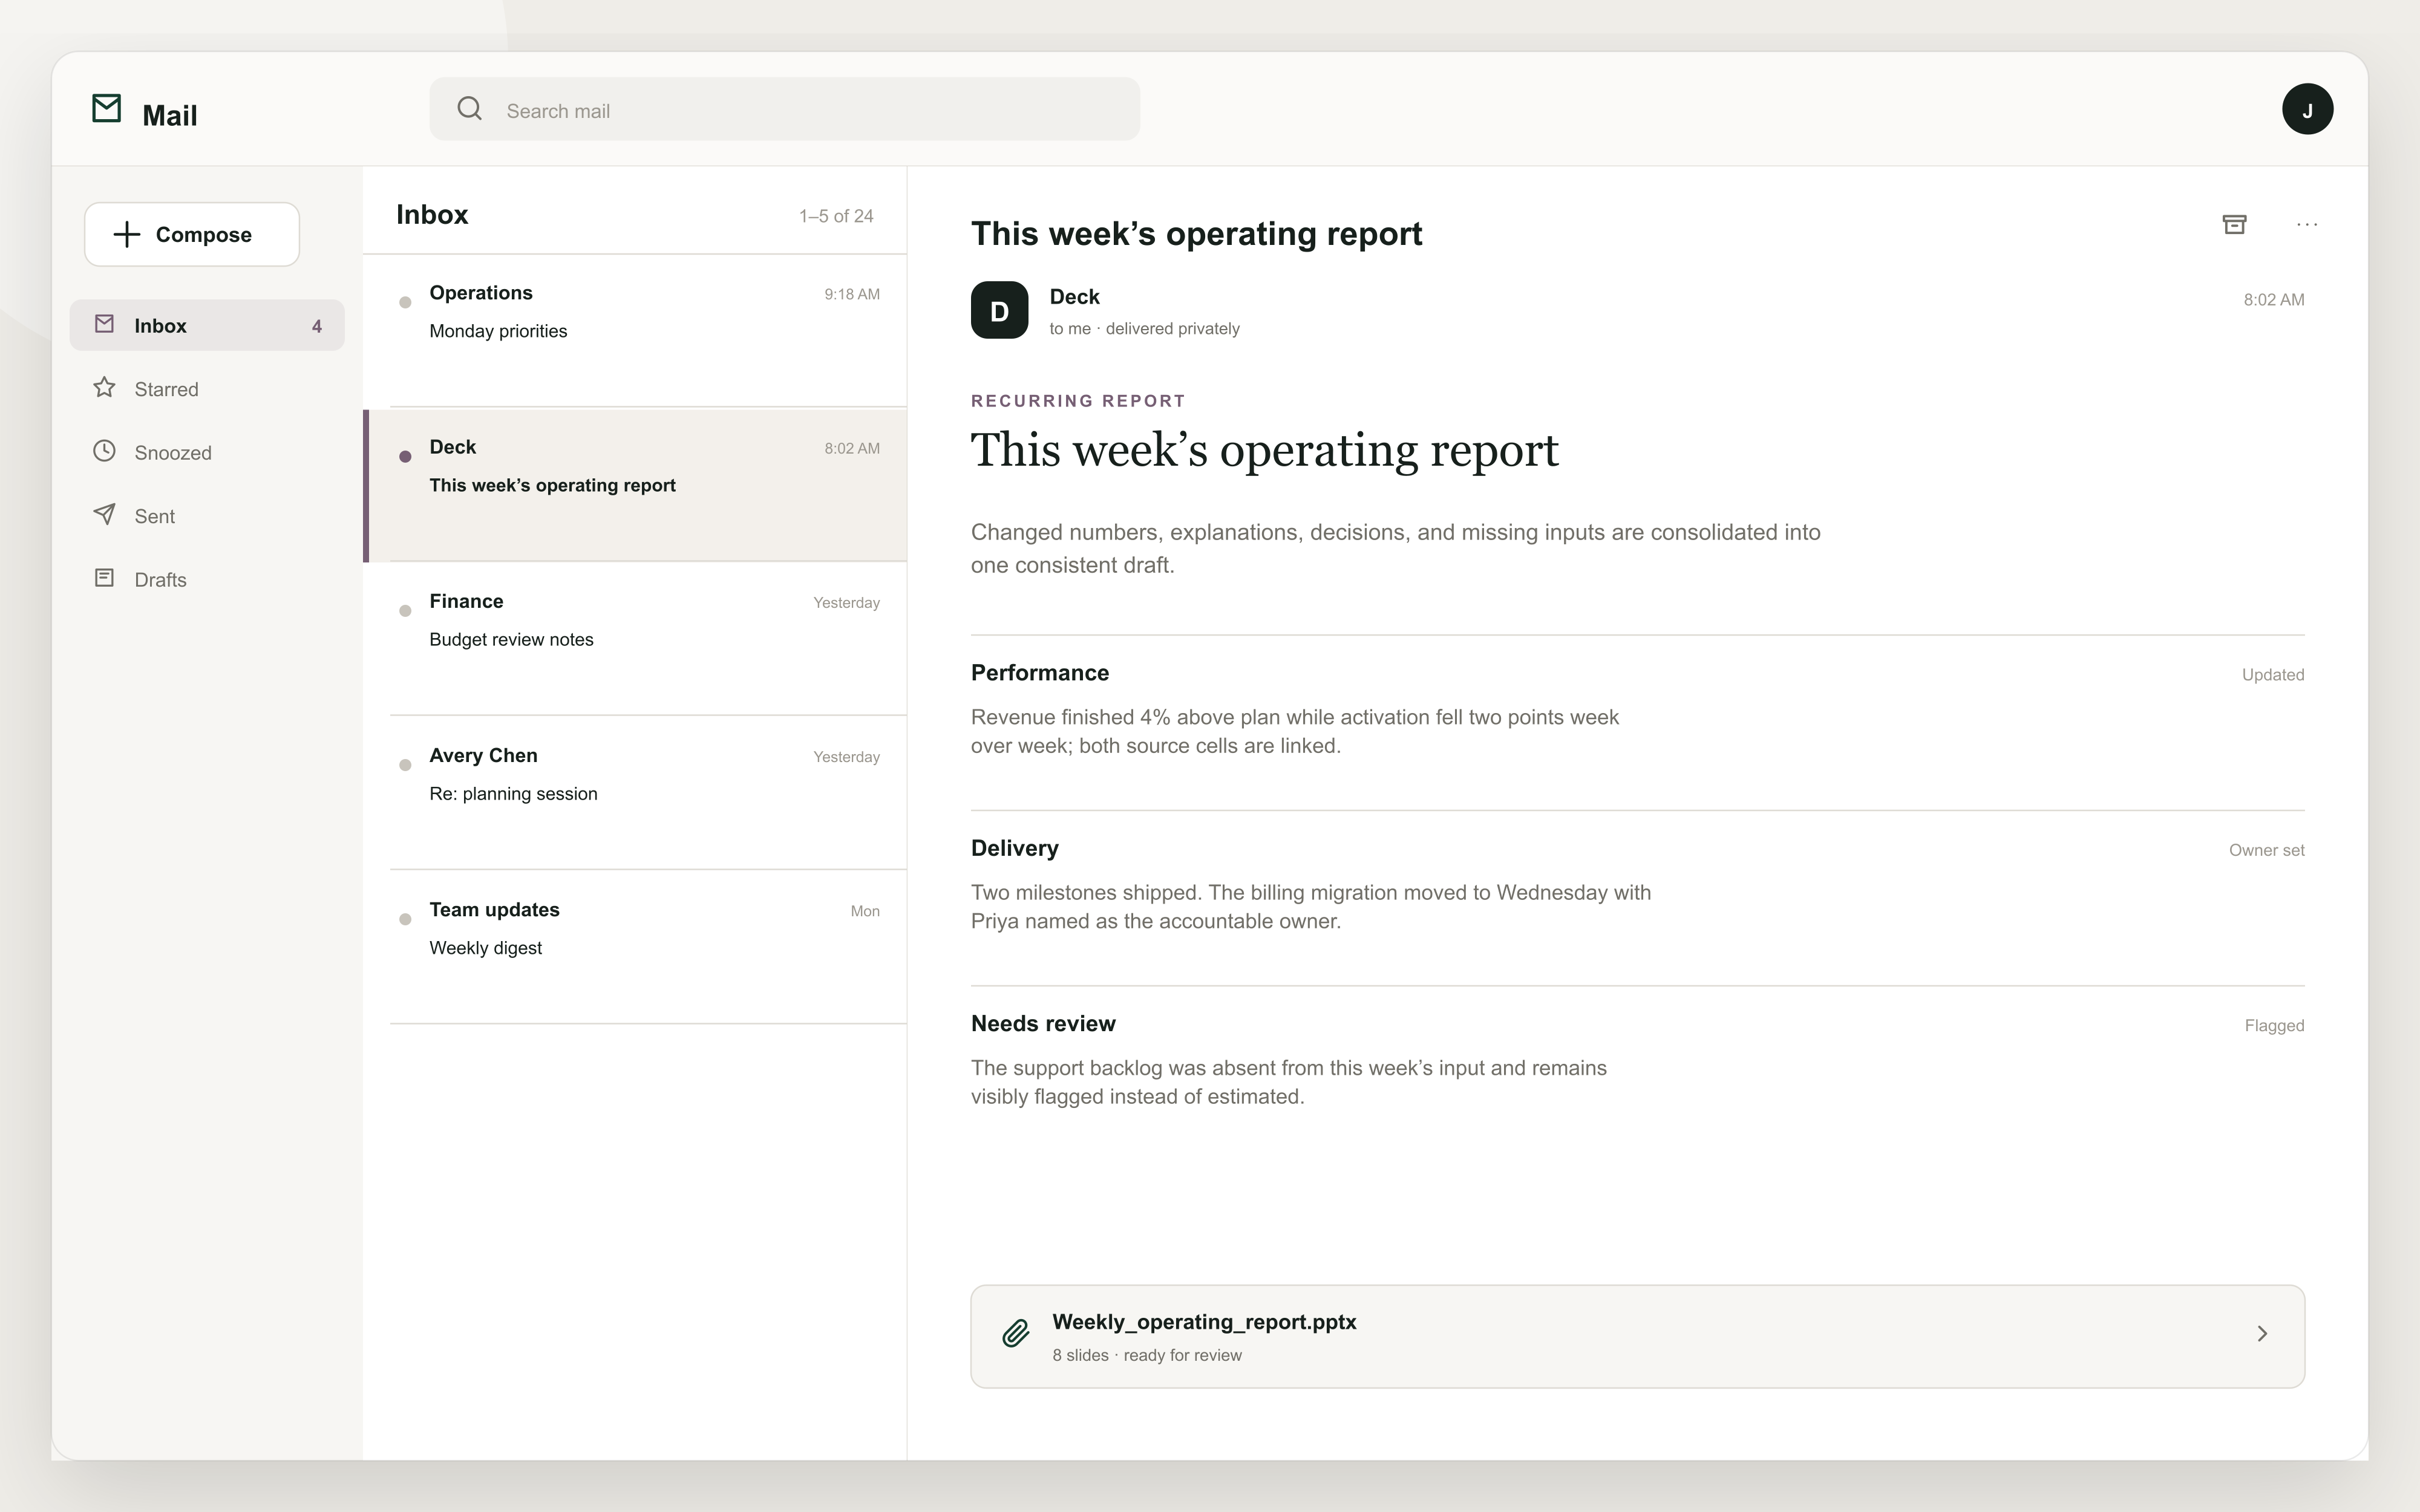The image size is (2420, 1512).
Task: Focus the Search mail field
Action: click(784, 109)
